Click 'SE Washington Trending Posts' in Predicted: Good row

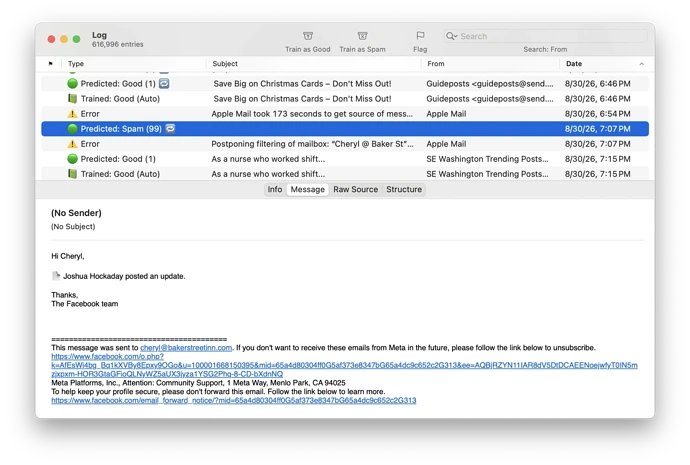click(487, 159)
